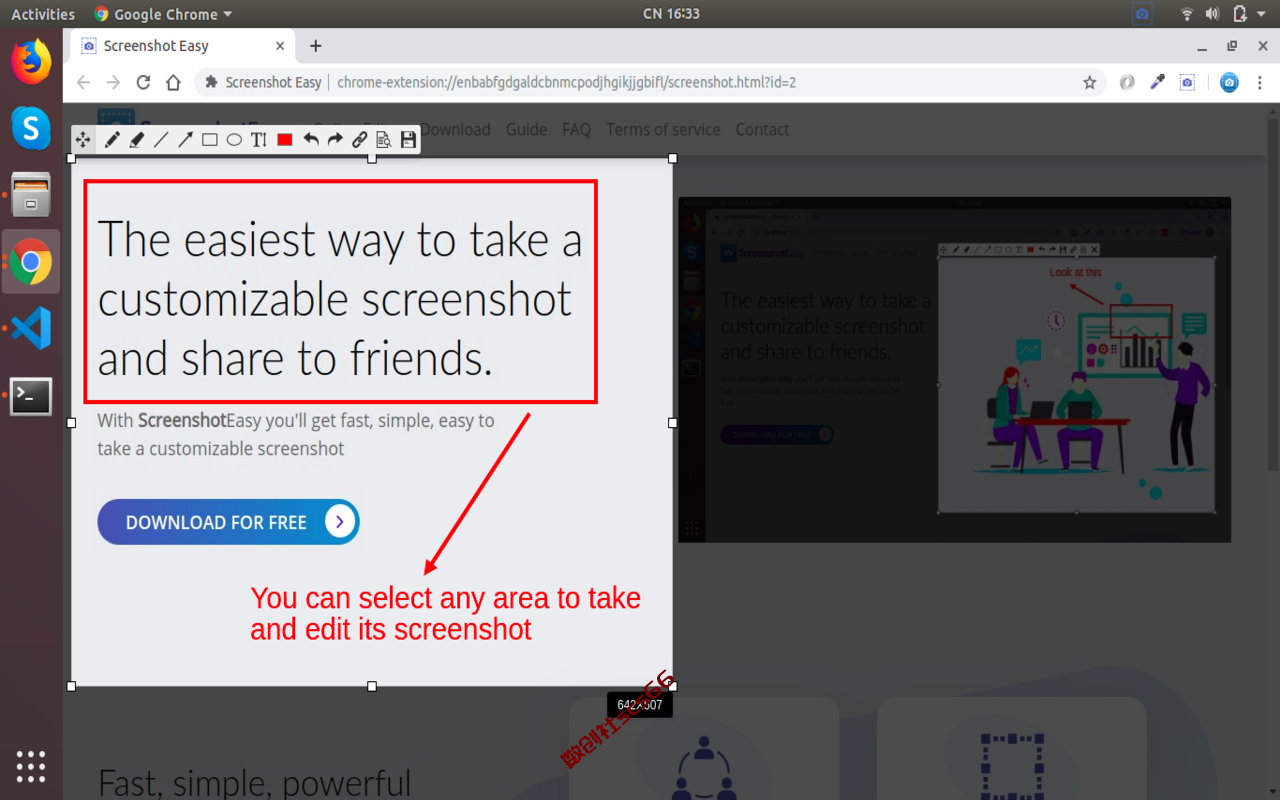Open Visual Studio Code from the dock
This screenshot has height=800, width=1280.
(31, 329)
